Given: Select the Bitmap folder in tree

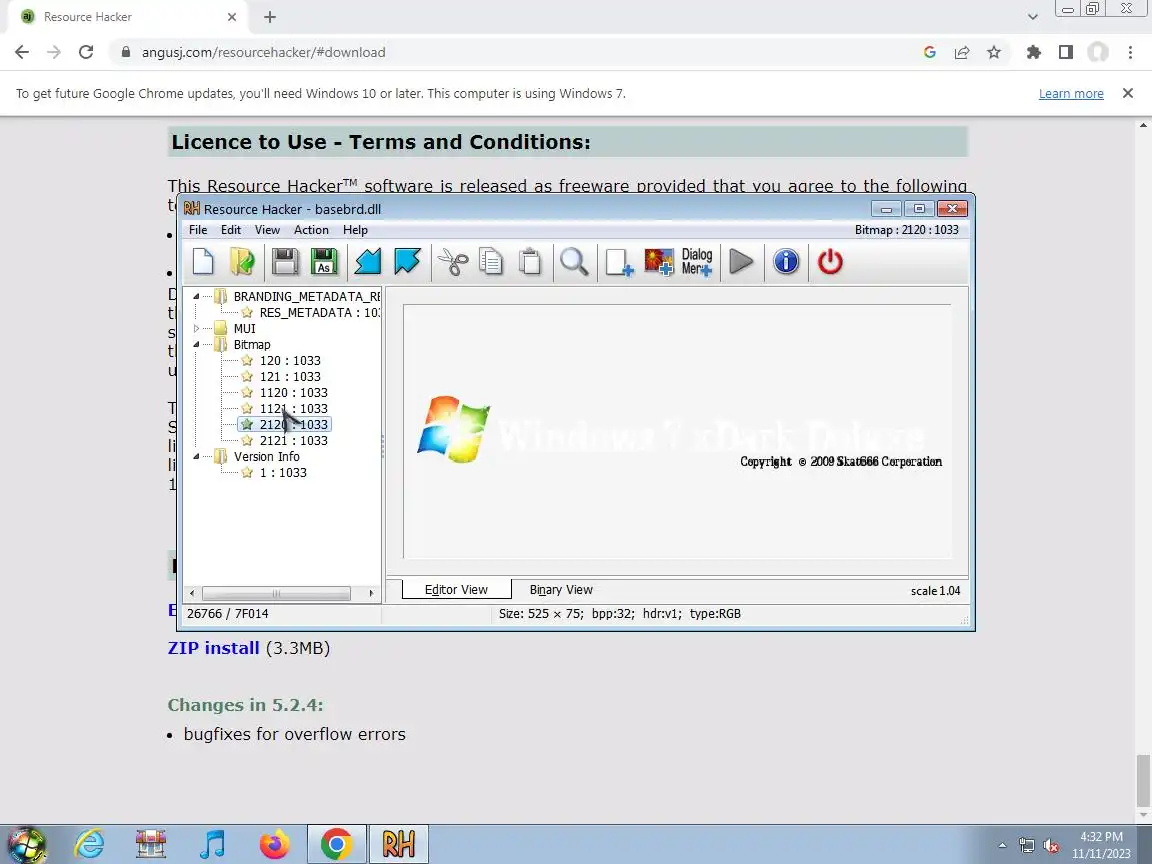Looking at the screenshot, I should pos(252,345).
